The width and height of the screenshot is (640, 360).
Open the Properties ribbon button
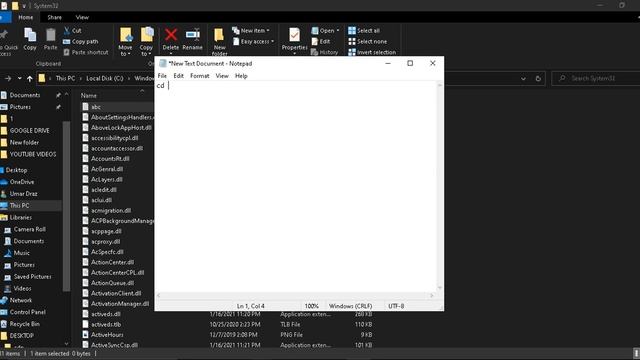pos(294,40)
